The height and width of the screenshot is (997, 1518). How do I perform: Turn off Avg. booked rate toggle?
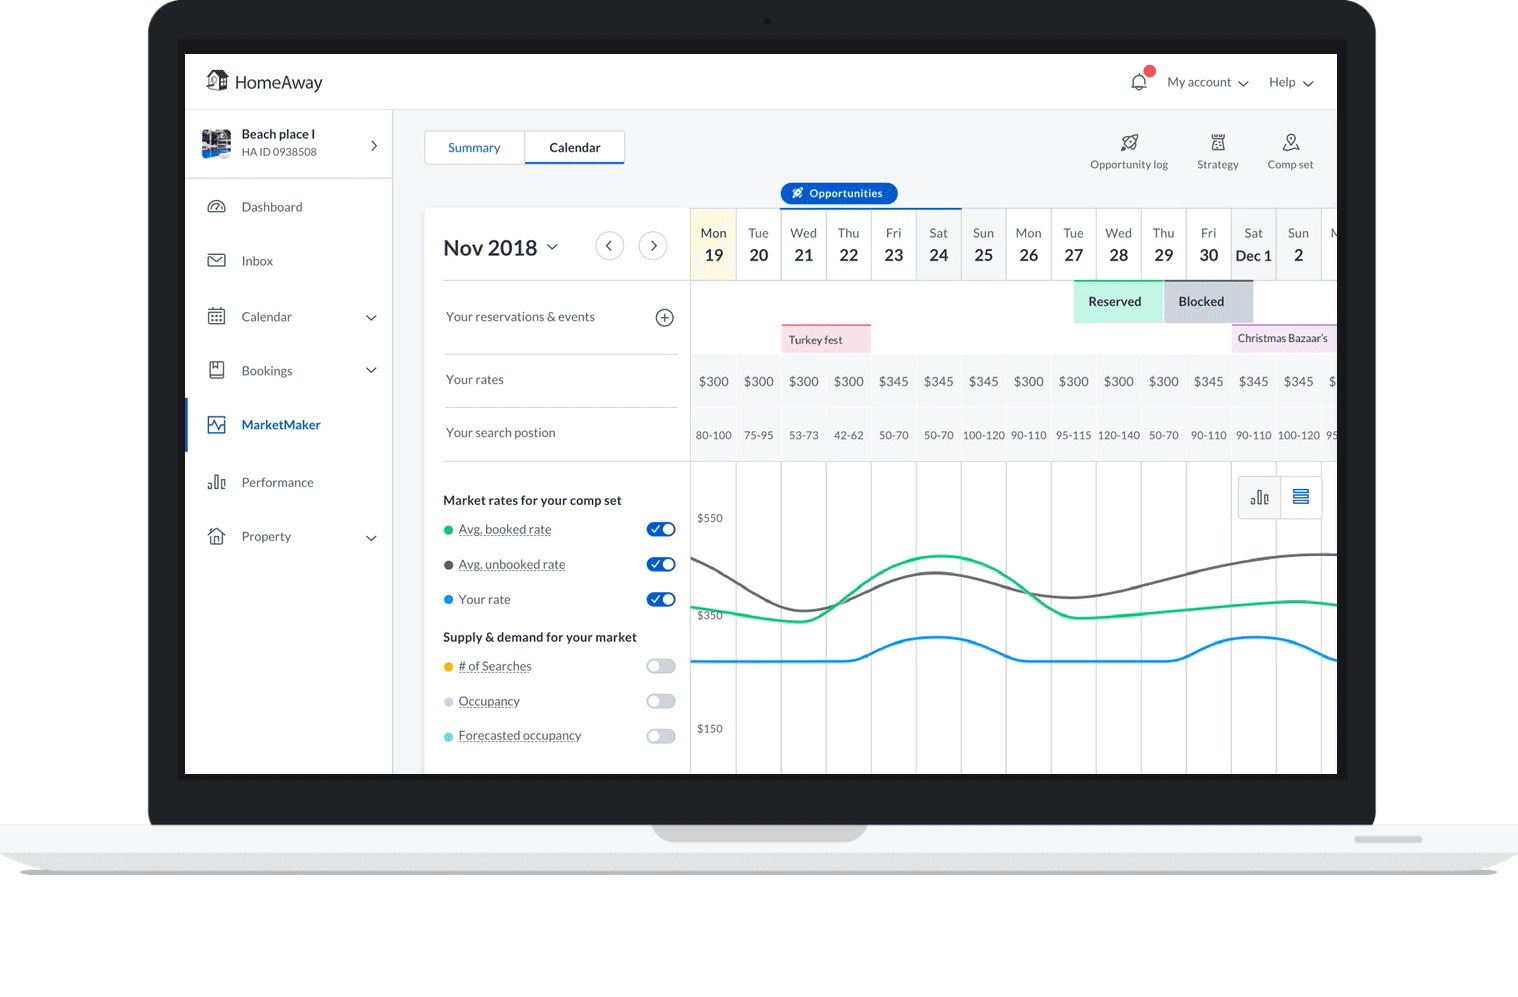pos(661,529)
